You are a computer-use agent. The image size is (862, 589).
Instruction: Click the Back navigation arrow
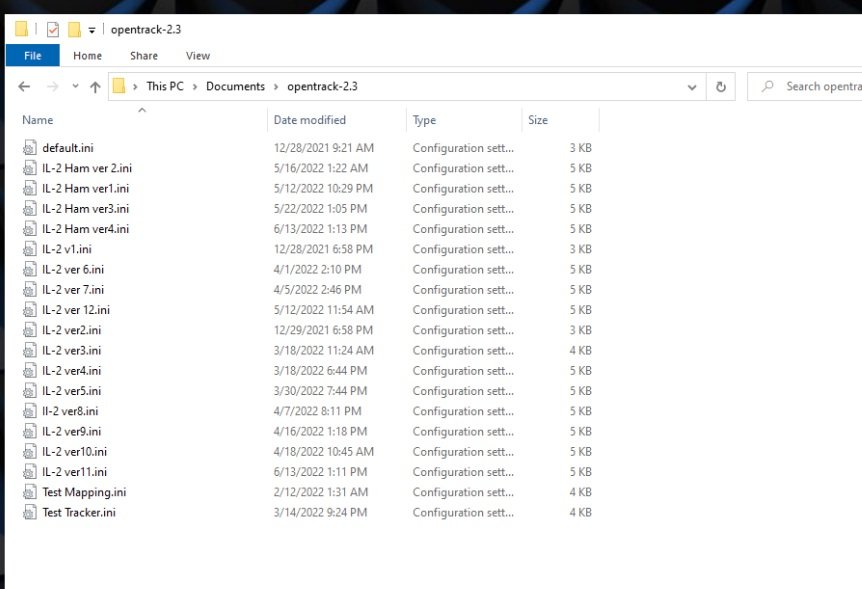[24, 87]
